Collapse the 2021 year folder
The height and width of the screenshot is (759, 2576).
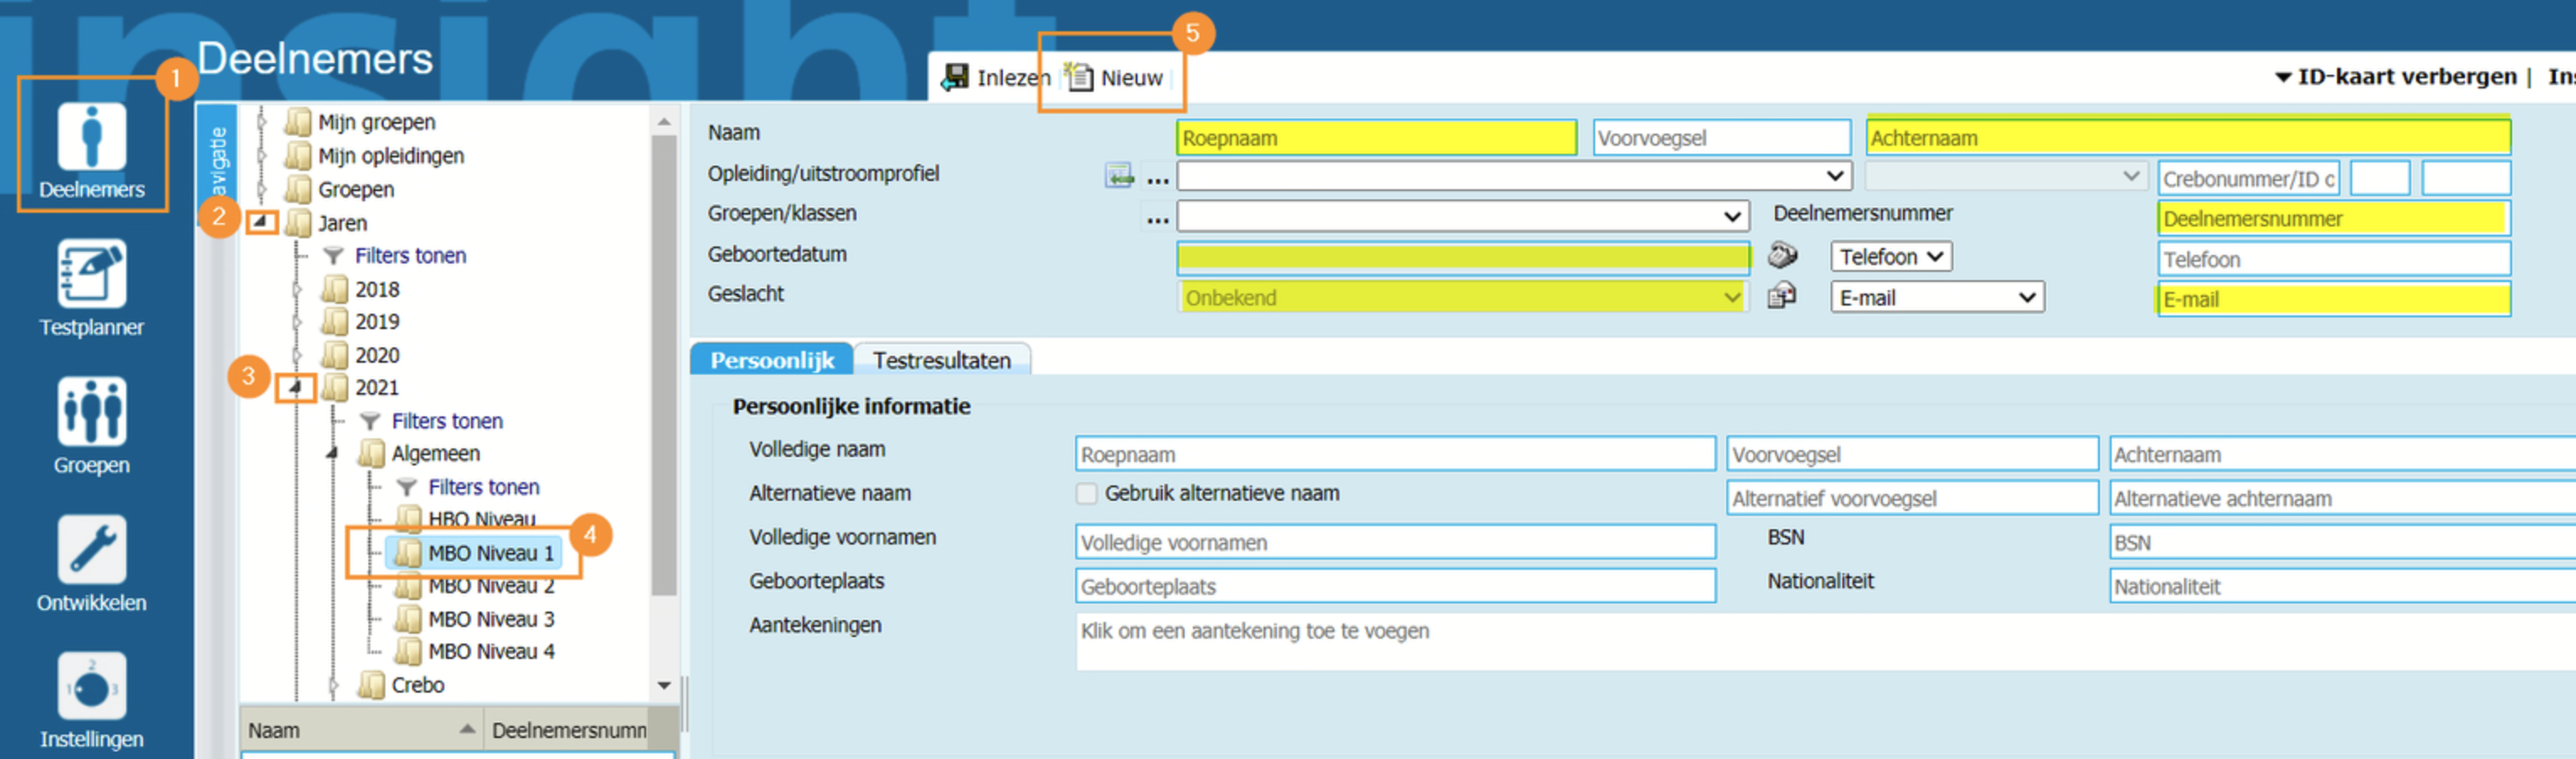[295, 387]
